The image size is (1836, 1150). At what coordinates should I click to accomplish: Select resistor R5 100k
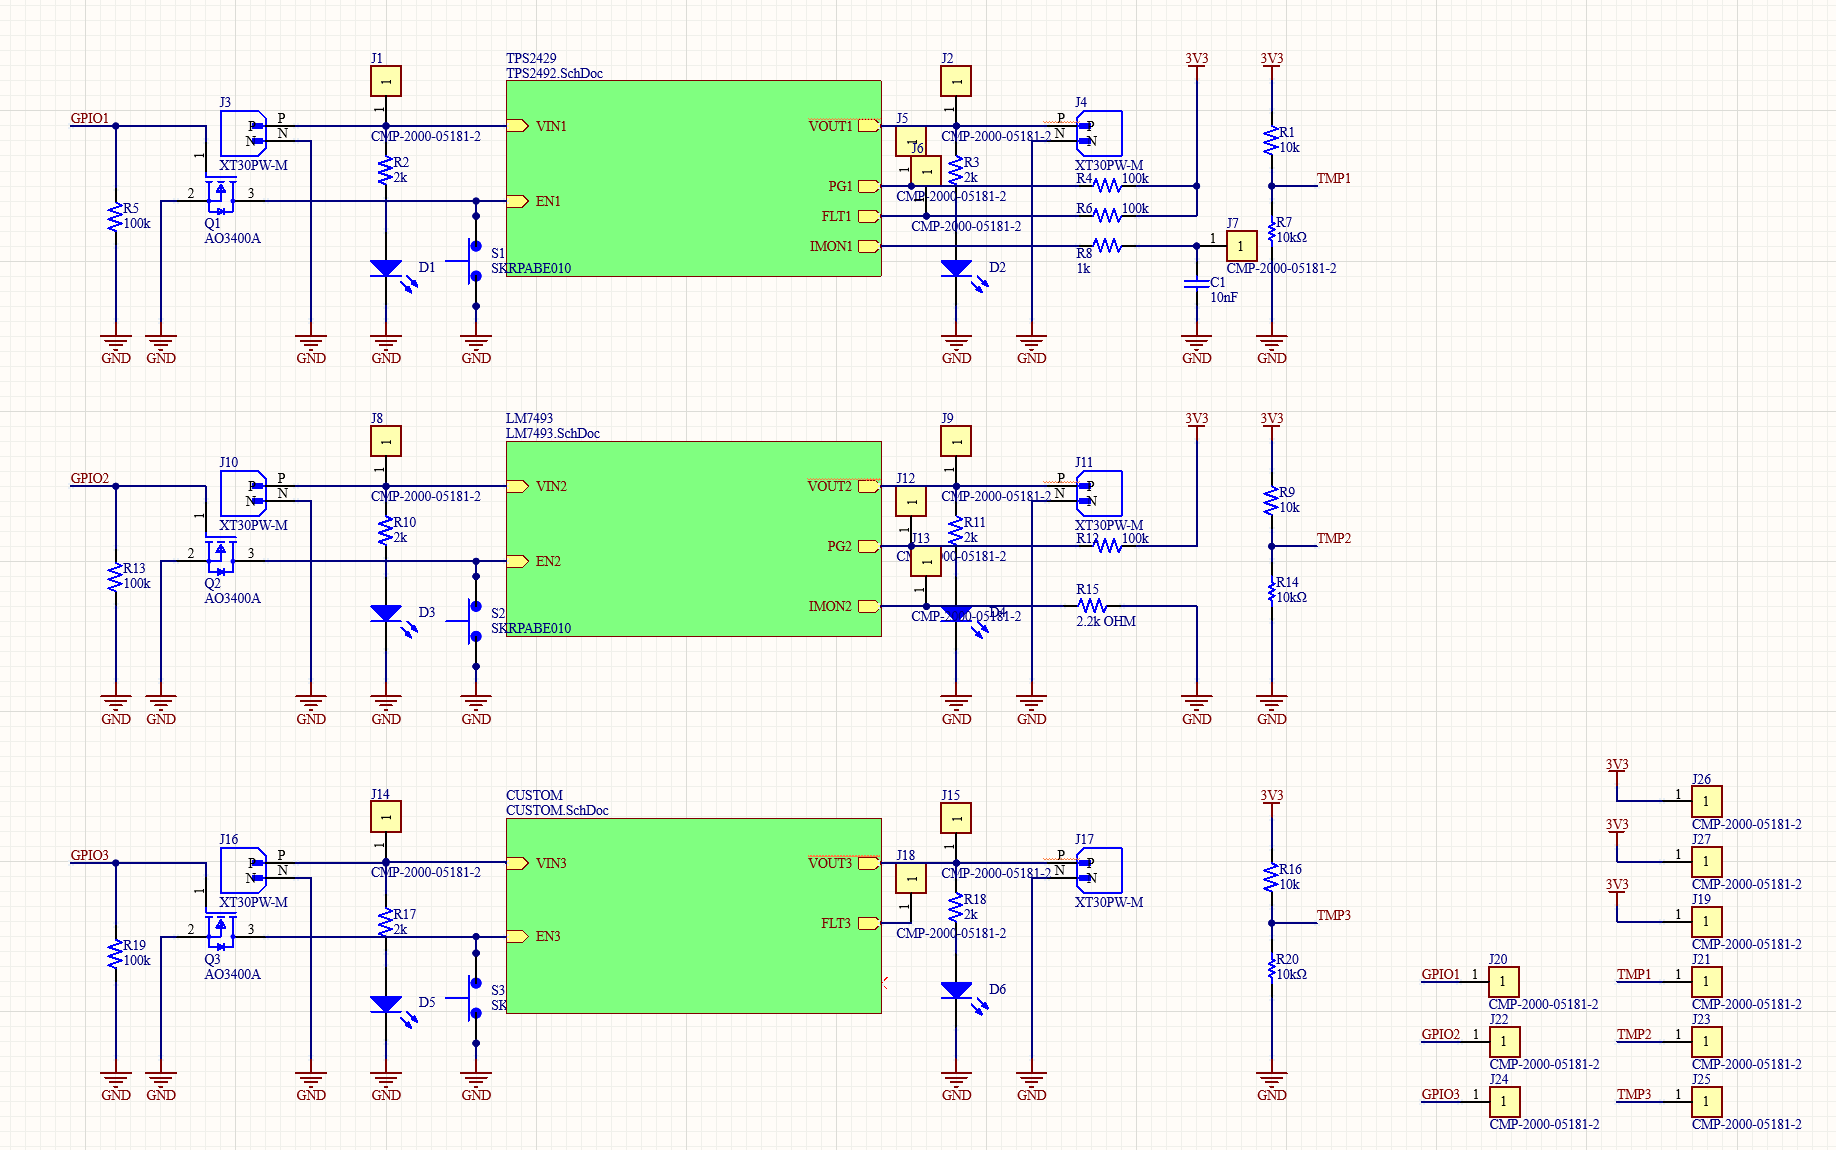point(116,217)
